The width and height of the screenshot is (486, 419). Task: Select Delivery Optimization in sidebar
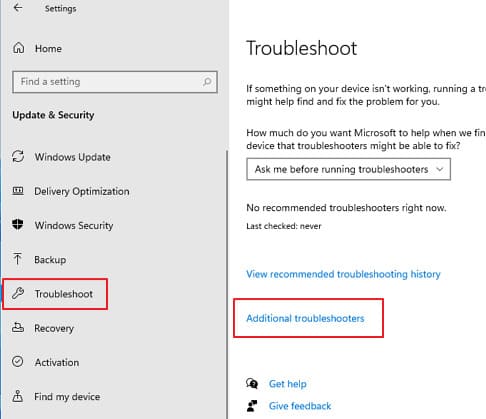(82, 191)
